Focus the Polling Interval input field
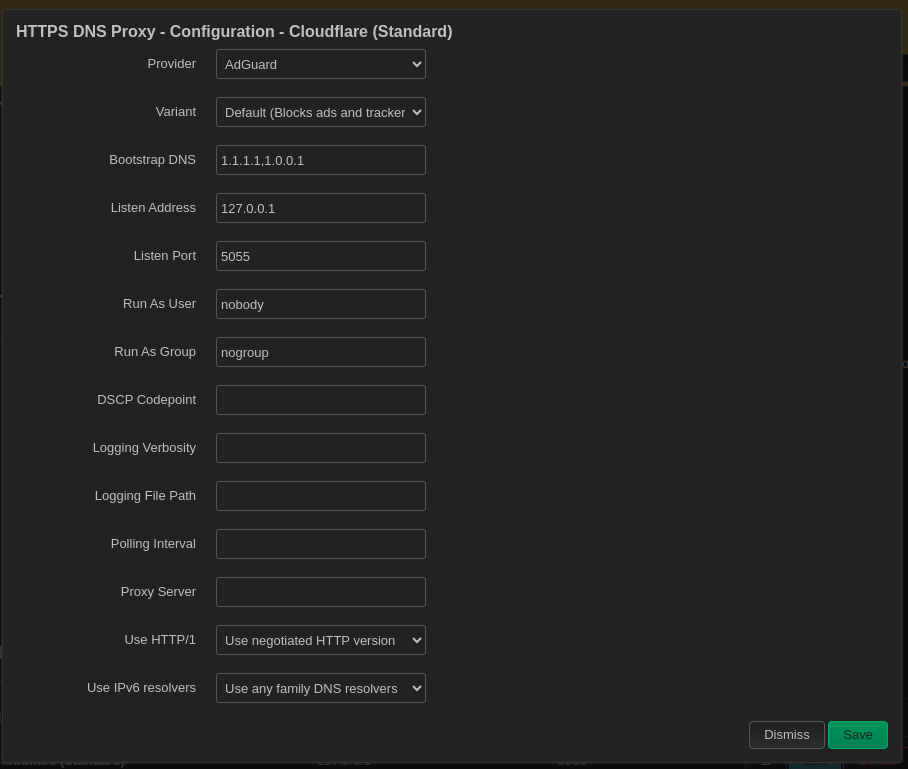This screenshot has height=769, width=908. pos(321,545)
